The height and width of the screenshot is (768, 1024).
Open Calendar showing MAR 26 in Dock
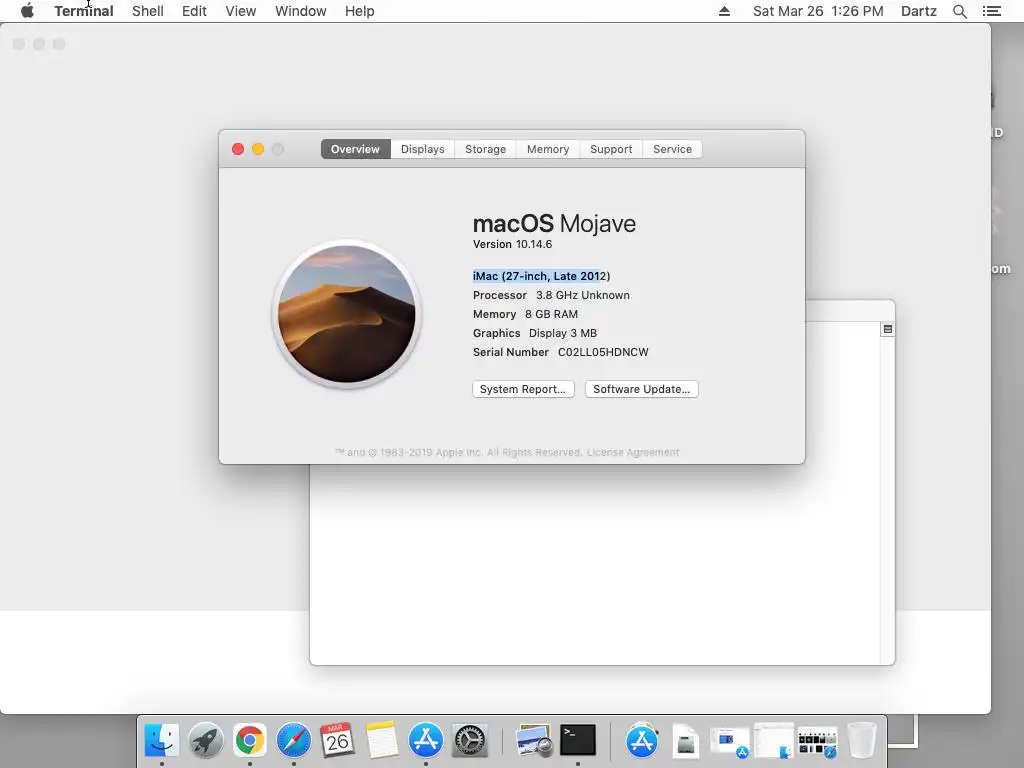pyautogui.click(x=337, y=741)
